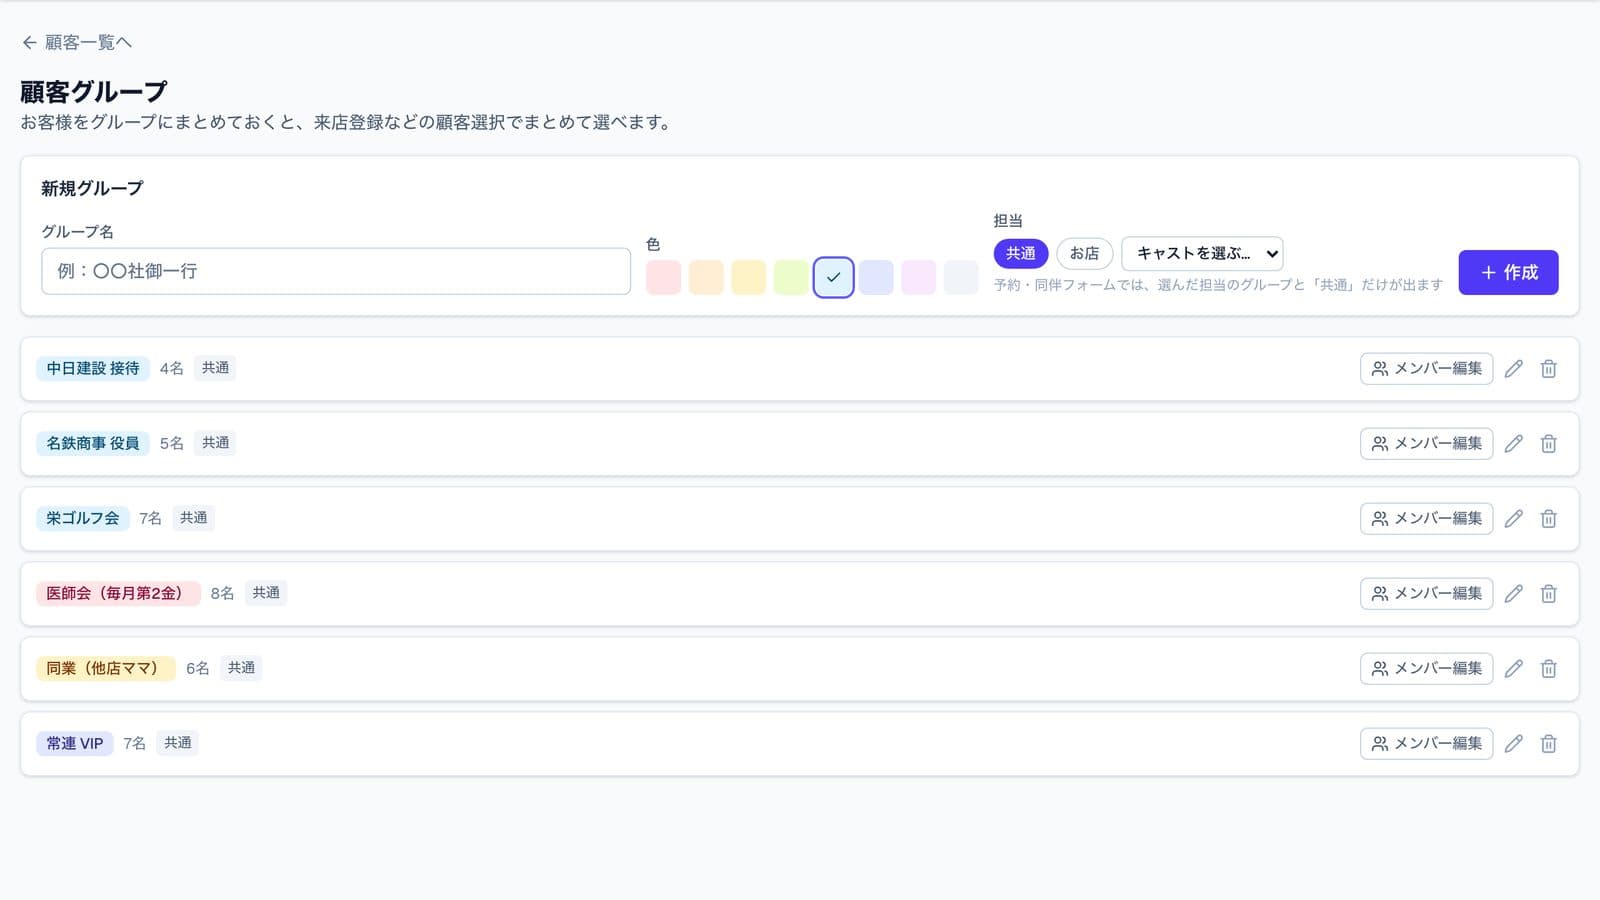Click trash icon in 医師会（毎月第2金） row
This screenshot has height=900, width=1600.
click(1548, 594)
